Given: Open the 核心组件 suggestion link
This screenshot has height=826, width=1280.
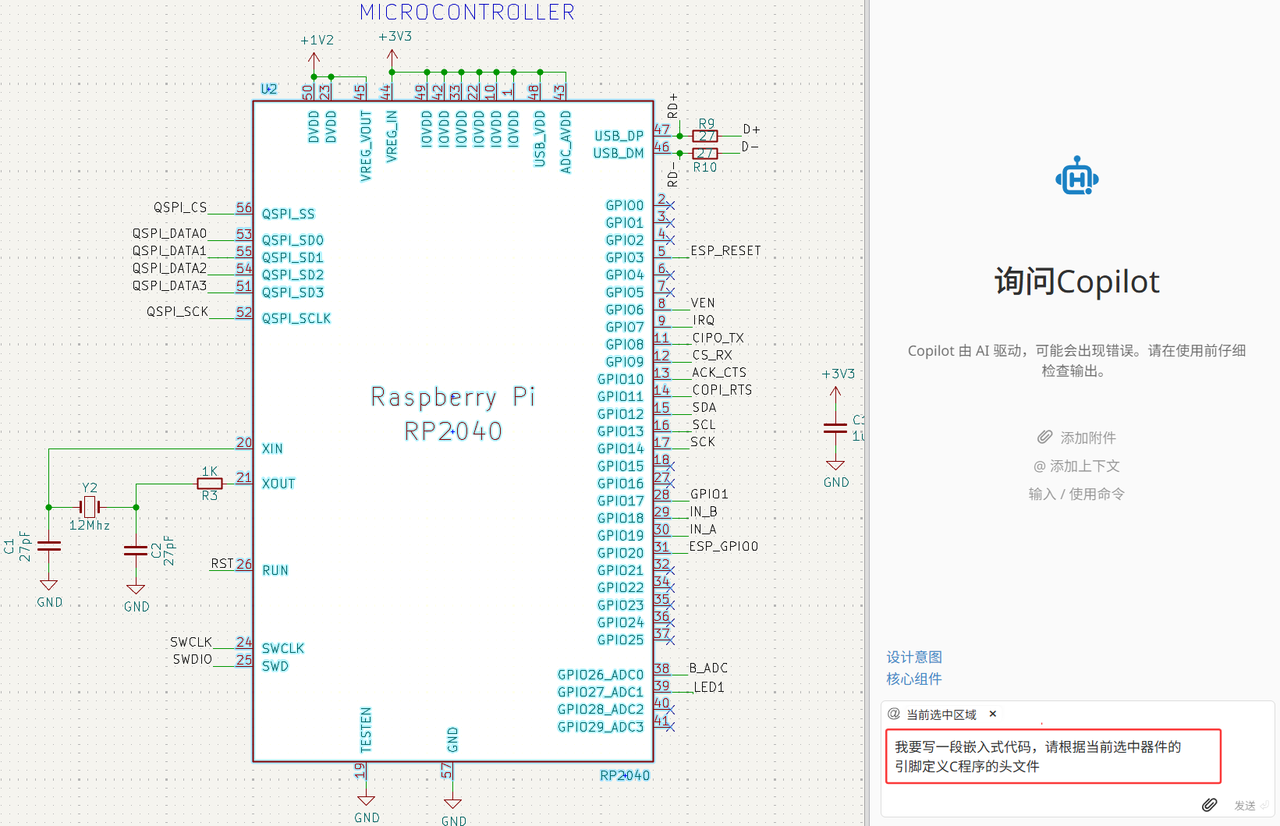Looking at the screenshot, I should point(914,679).
